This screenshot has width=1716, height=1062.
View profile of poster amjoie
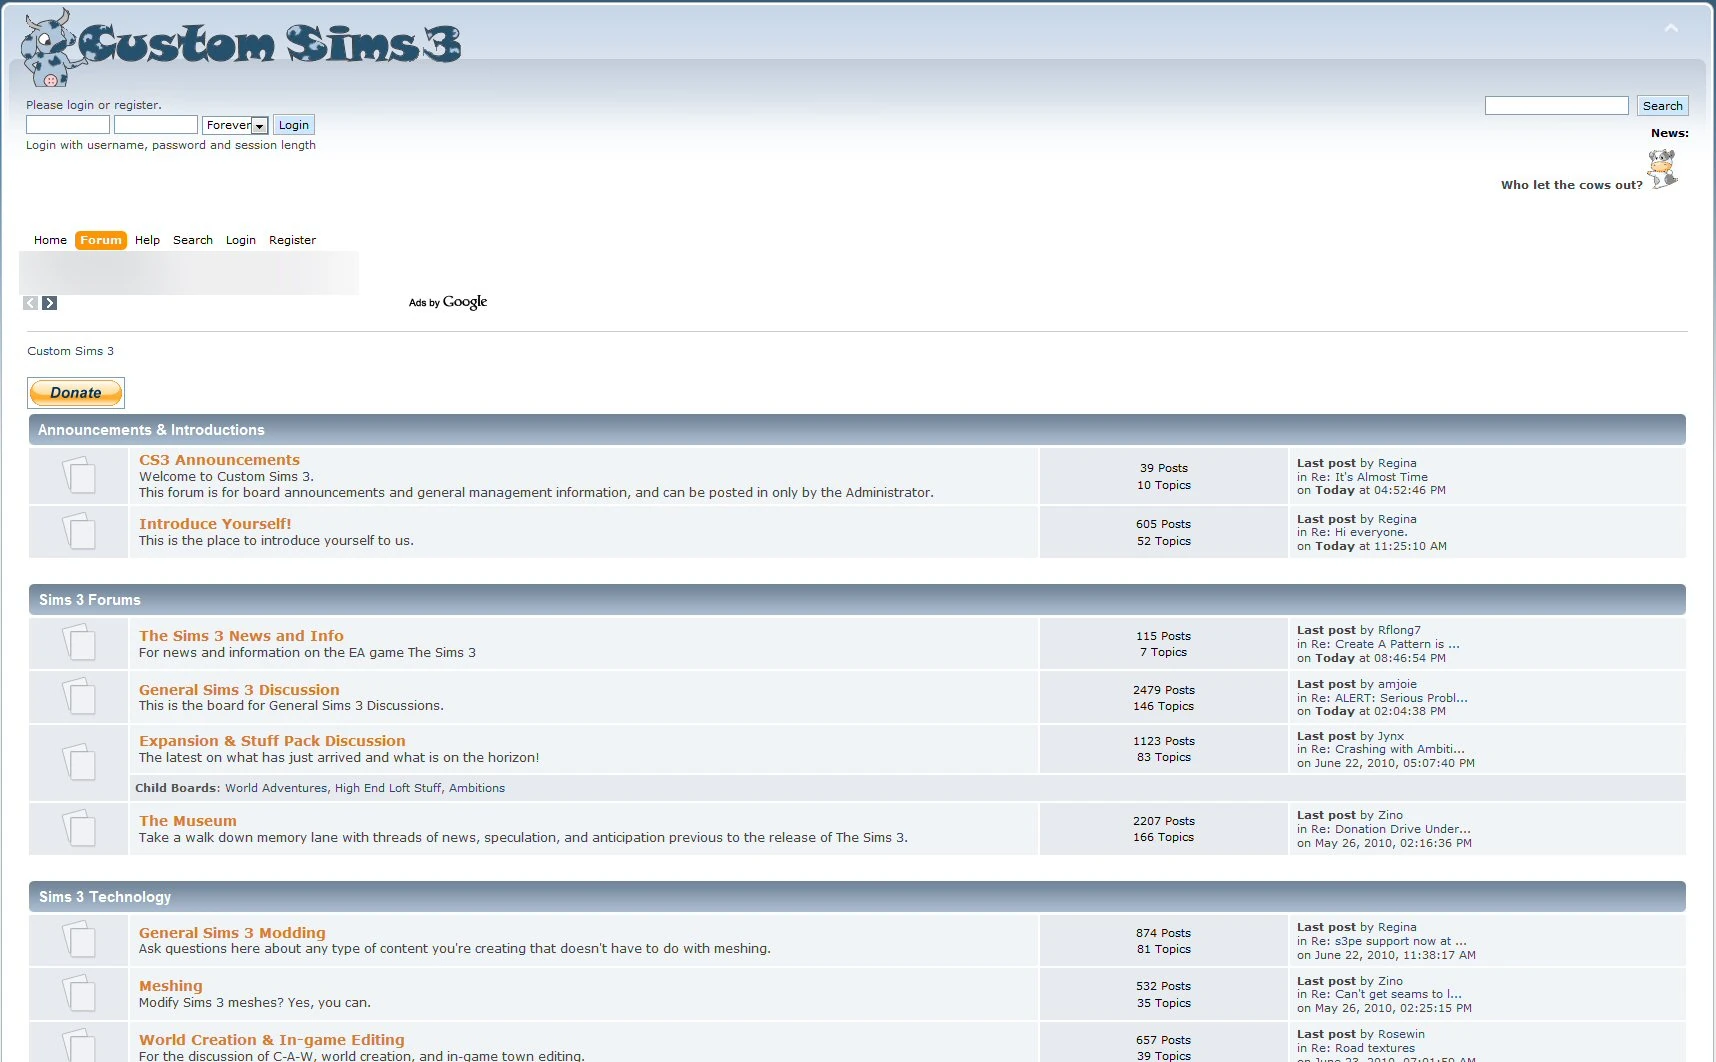[x=1397, y=684]
